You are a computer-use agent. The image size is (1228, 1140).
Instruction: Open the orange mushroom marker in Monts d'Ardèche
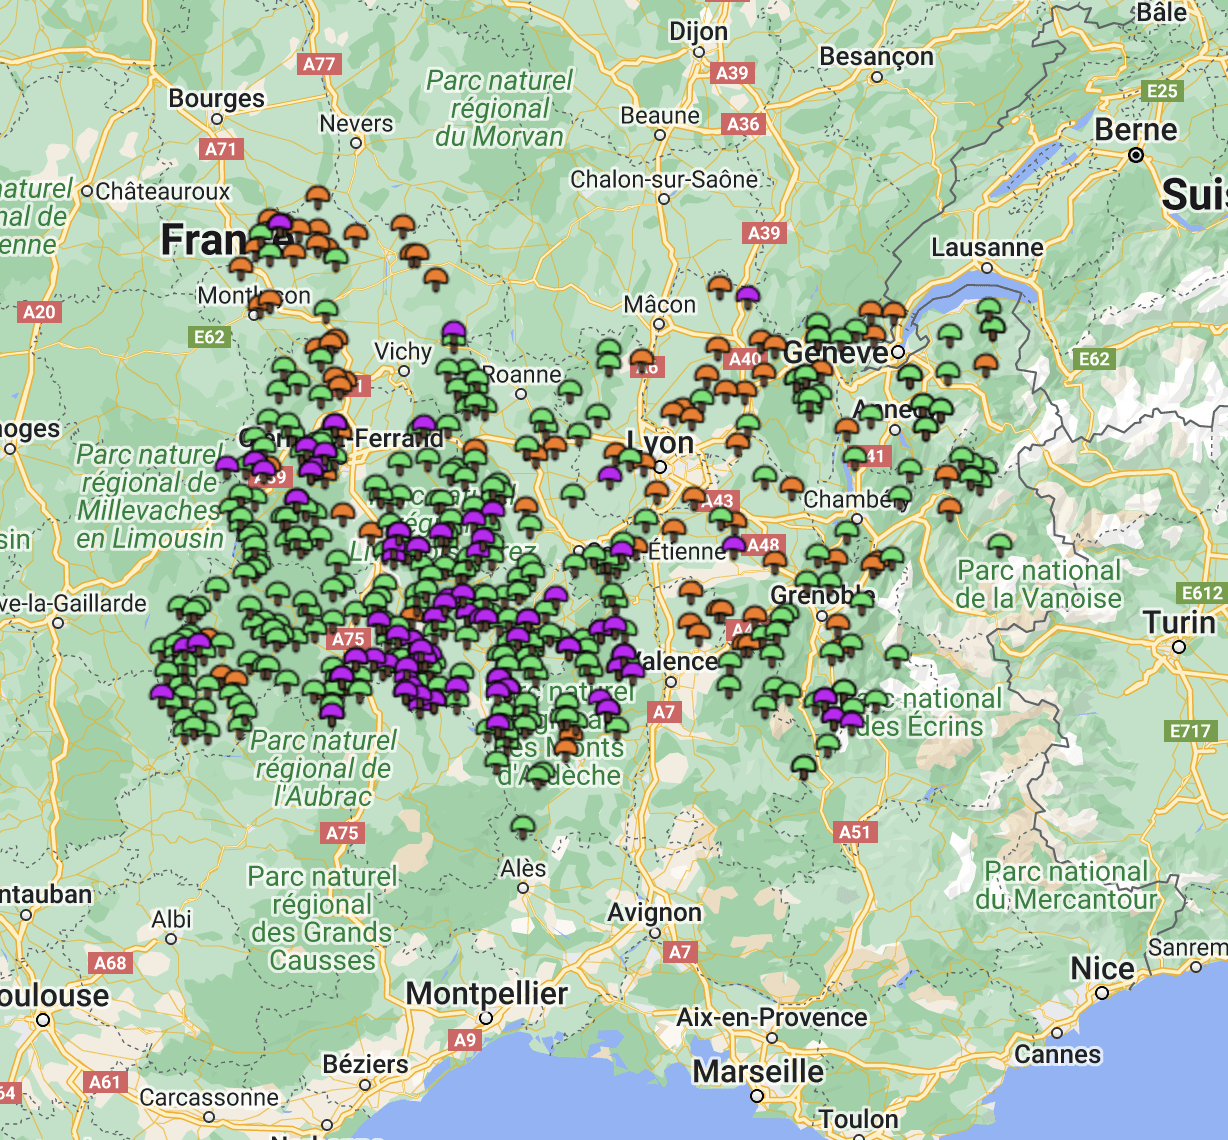pos(566,746)
